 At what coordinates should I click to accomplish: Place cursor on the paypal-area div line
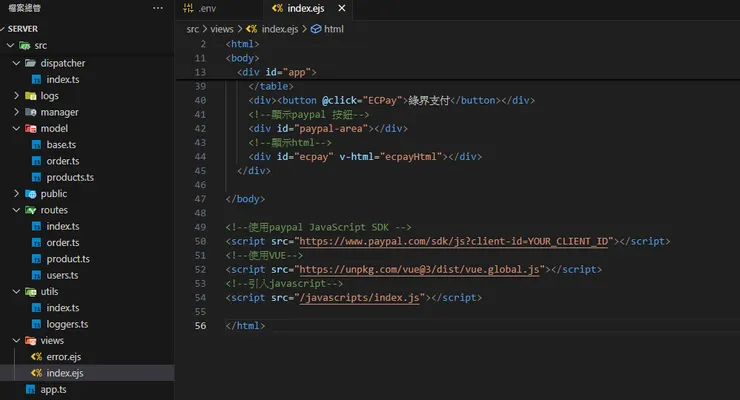328,128
